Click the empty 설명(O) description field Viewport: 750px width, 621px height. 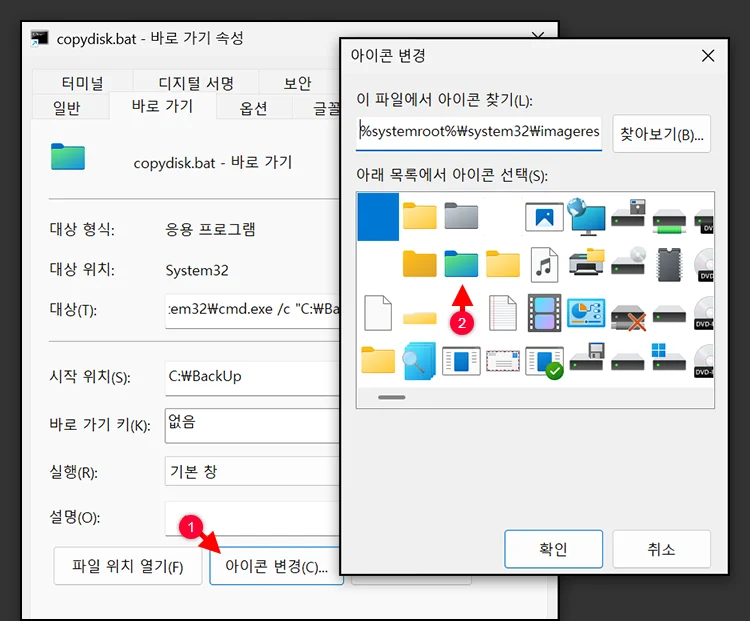pyautogui.click(x=253, y=519)
